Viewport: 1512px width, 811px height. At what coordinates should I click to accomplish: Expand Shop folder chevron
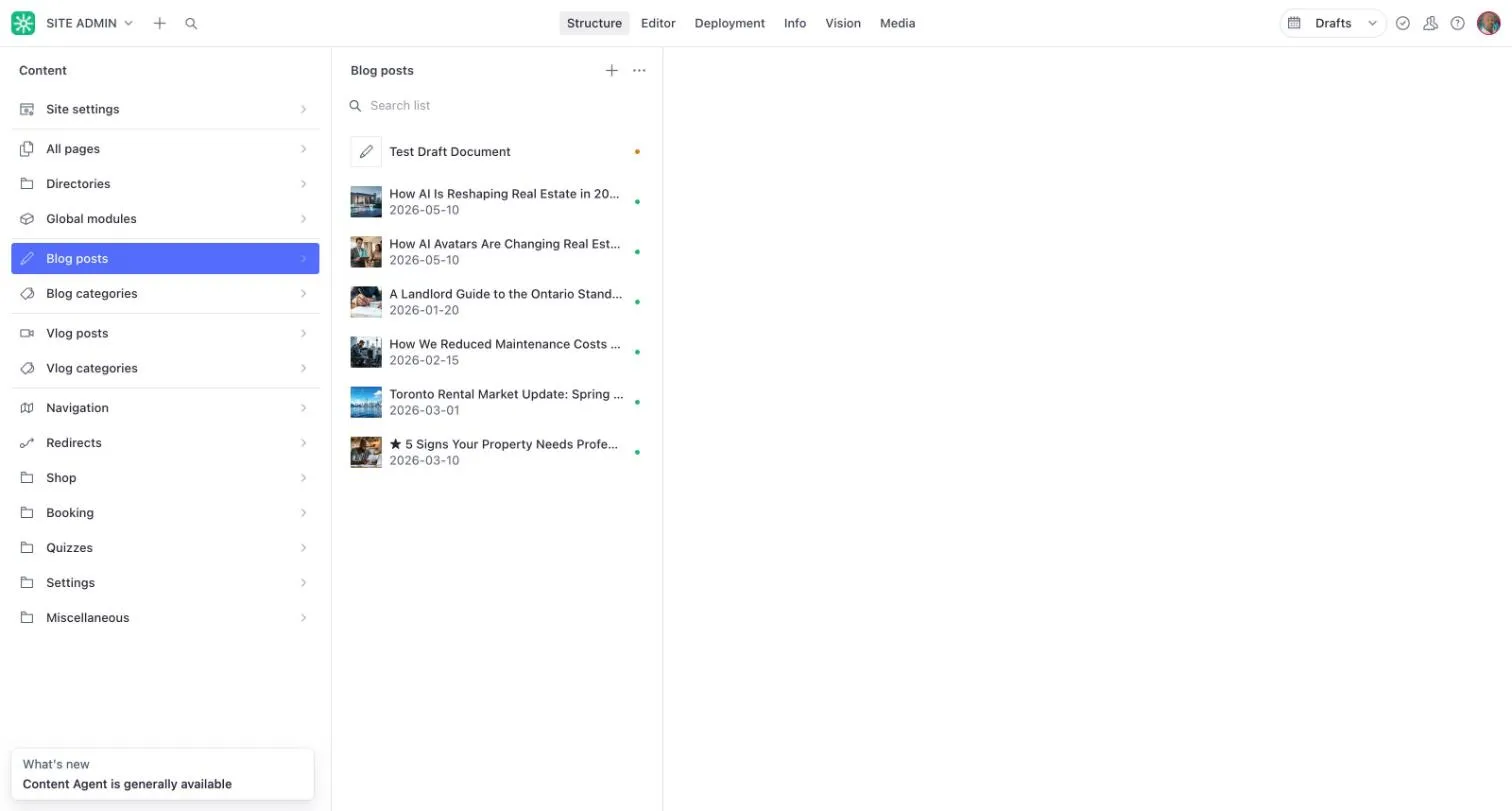point(303,478)
